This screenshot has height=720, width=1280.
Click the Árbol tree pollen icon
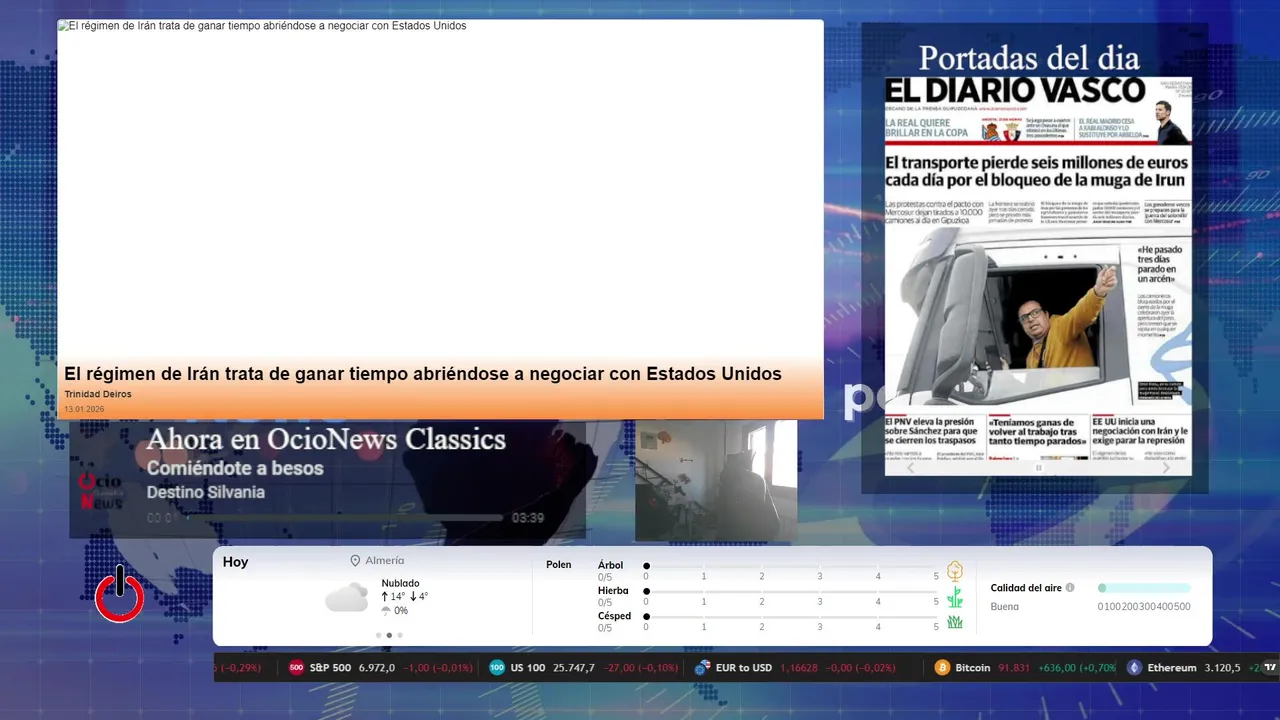tap(955, 571)
